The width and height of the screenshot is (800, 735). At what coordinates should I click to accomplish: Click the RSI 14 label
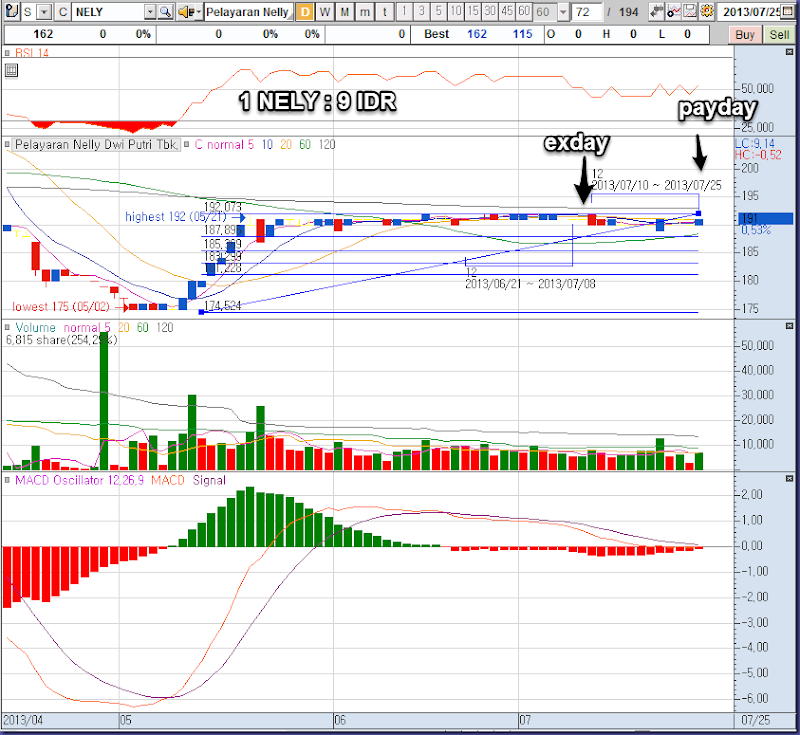pyautogui.click(x=32, y=53)
